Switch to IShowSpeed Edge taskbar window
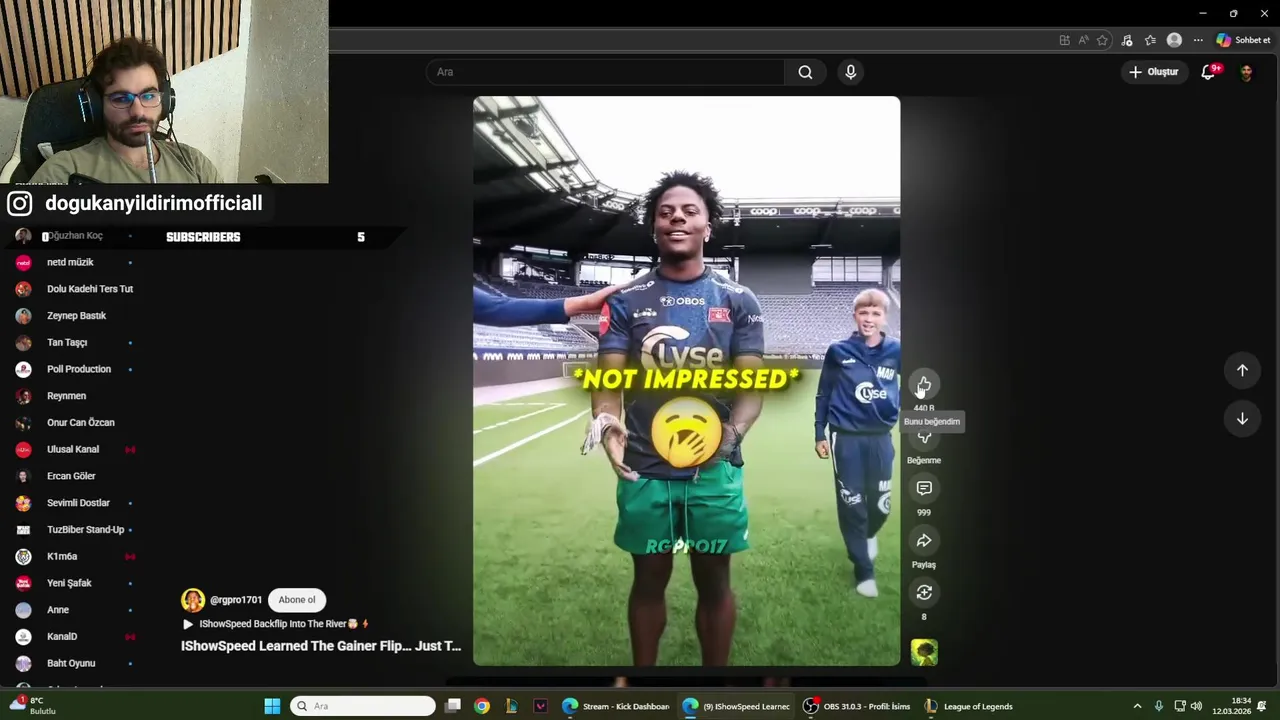The height and width of the screenshot is (720, 1280). tap(736, 706)
